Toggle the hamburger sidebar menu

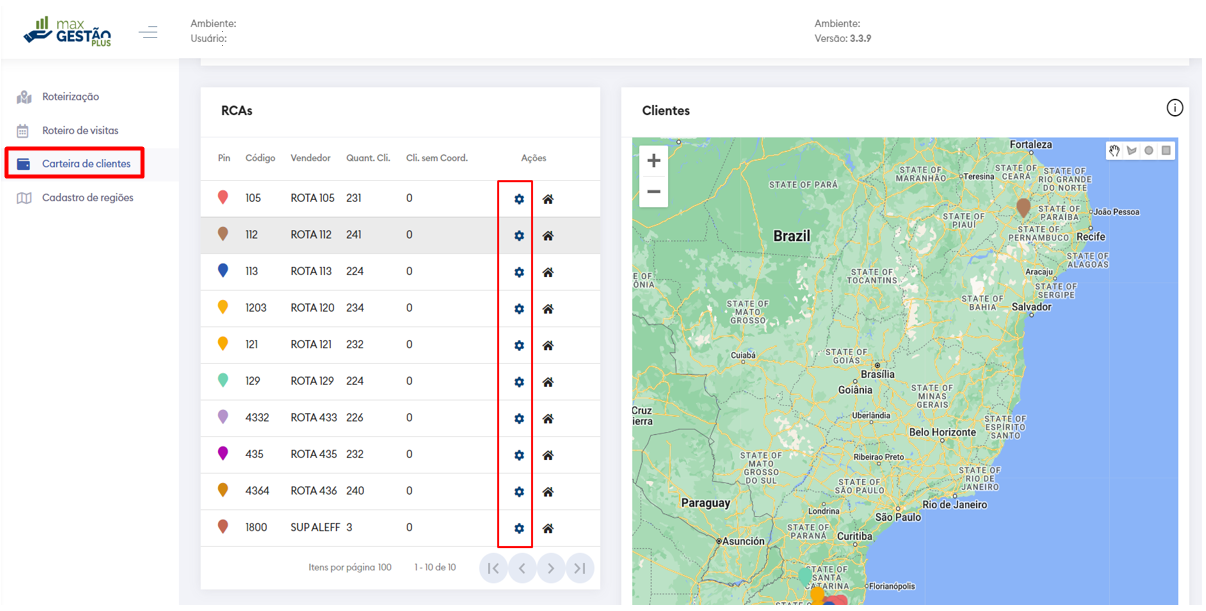(x=148, y=33)
